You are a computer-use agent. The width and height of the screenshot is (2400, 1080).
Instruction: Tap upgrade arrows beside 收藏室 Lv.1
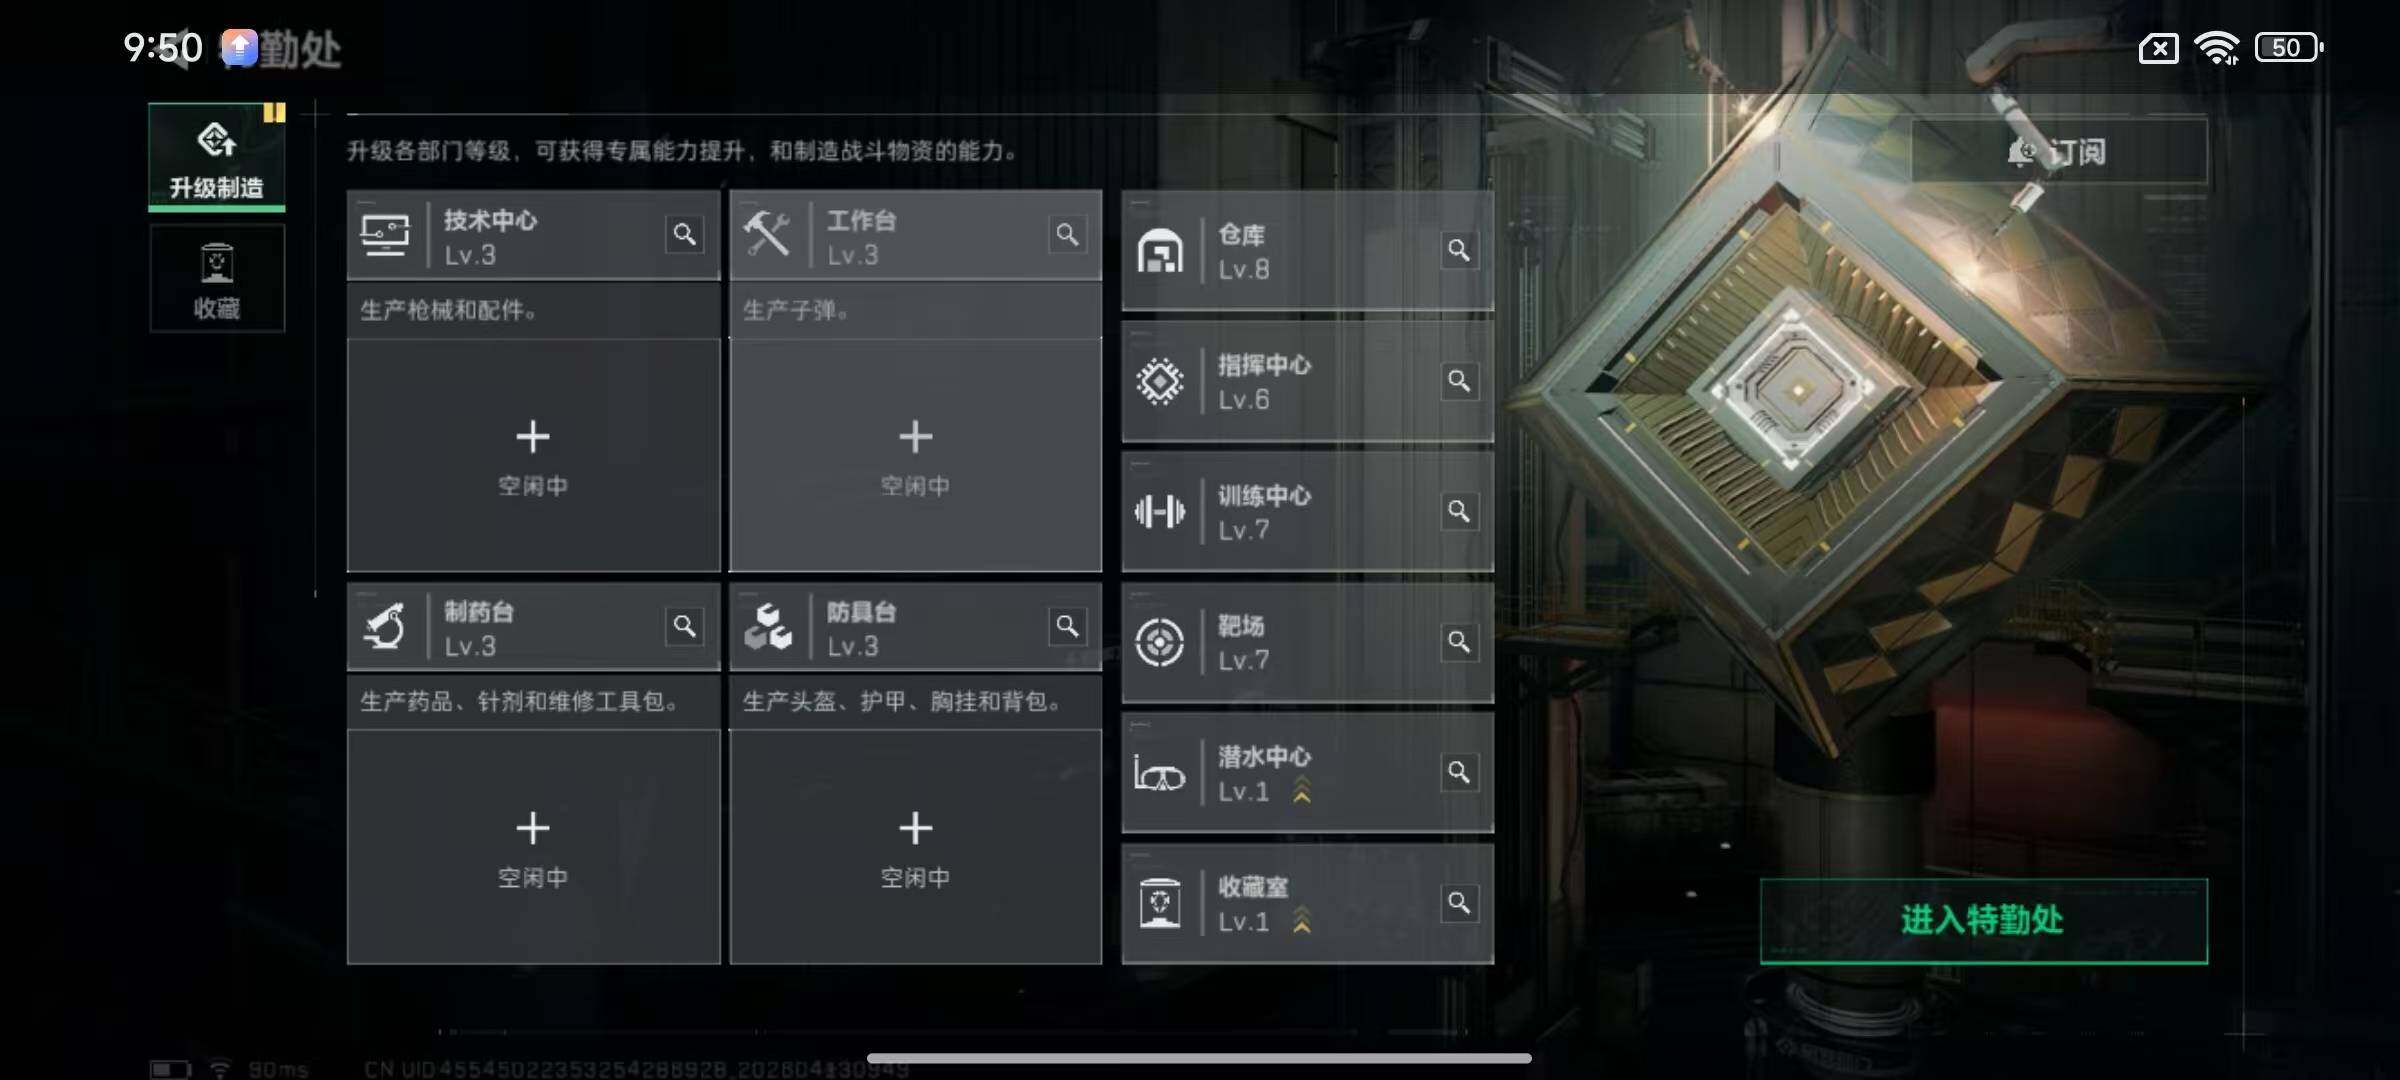point(1302,920)
